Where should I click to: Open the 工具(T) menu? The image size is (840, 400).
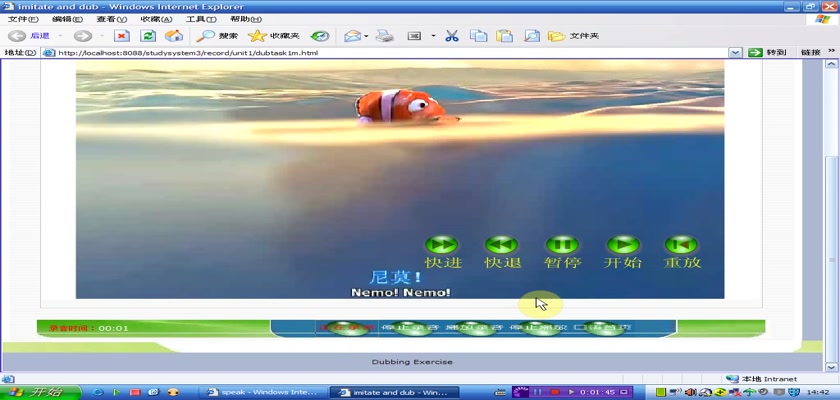[201, 19]
